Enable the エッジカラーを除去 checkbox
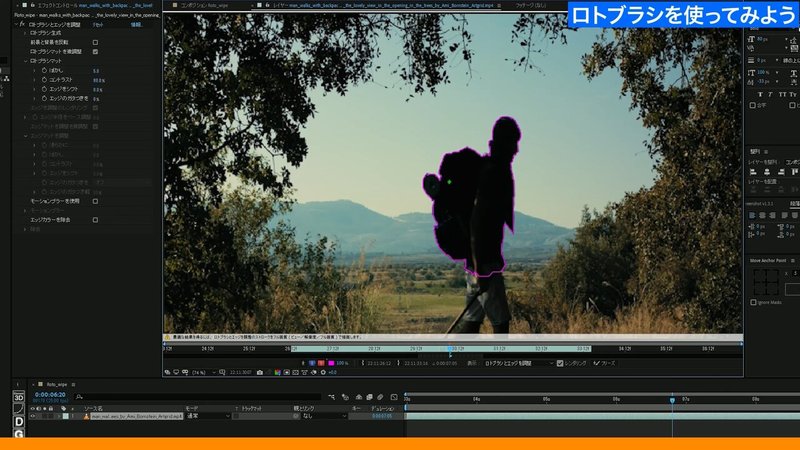 coord(95,220)
